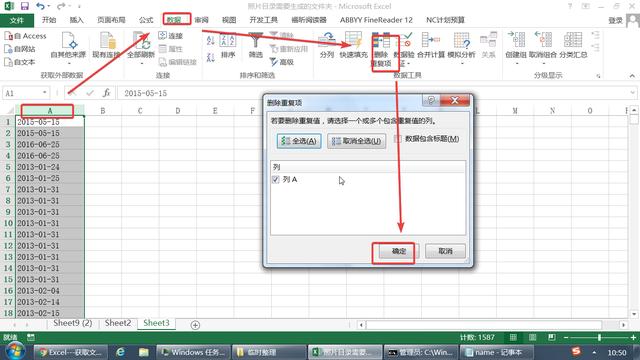Click the 确定 OK button

click(x=399, y=251)
